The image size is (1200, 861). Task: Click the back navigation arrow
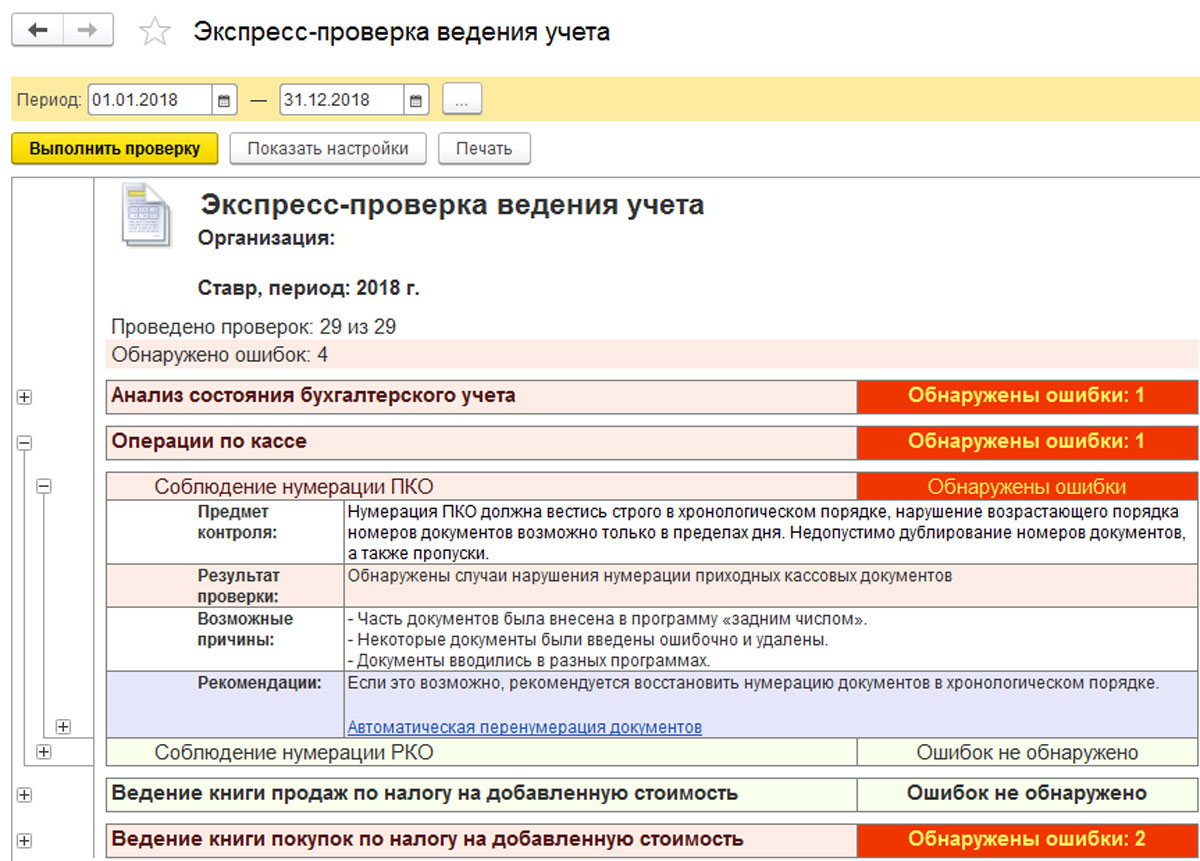click(37, 31)
